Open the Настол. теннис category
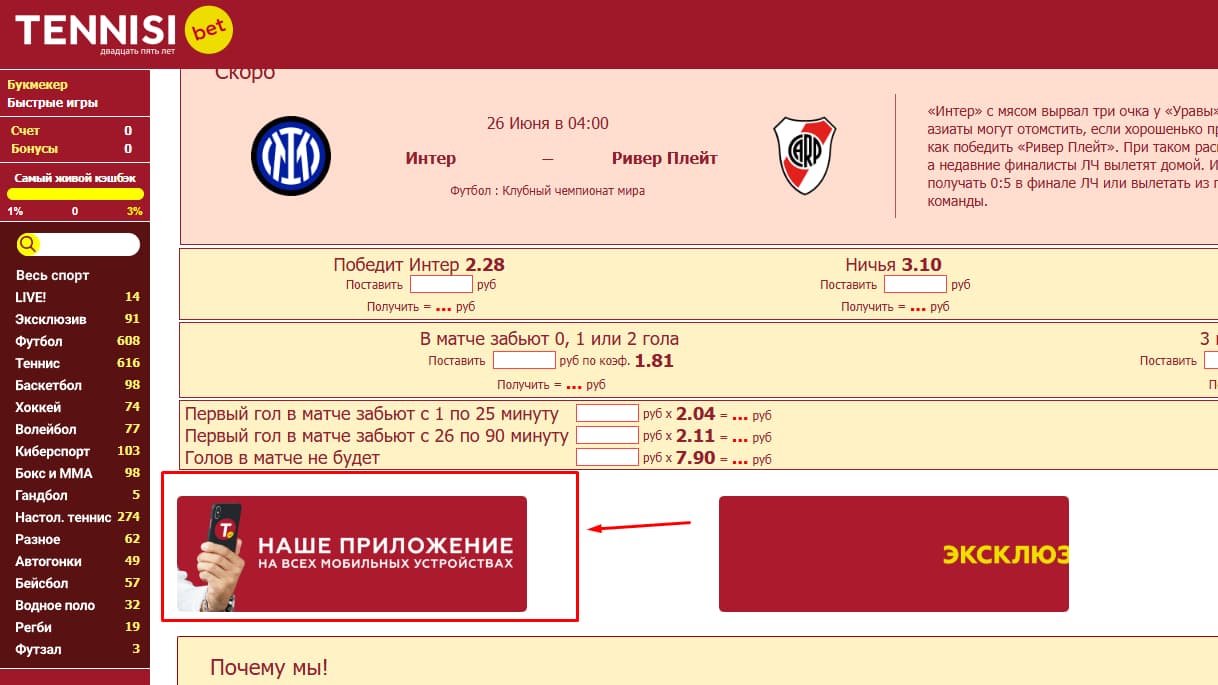 pyautogui.click(x=76, y=517)
